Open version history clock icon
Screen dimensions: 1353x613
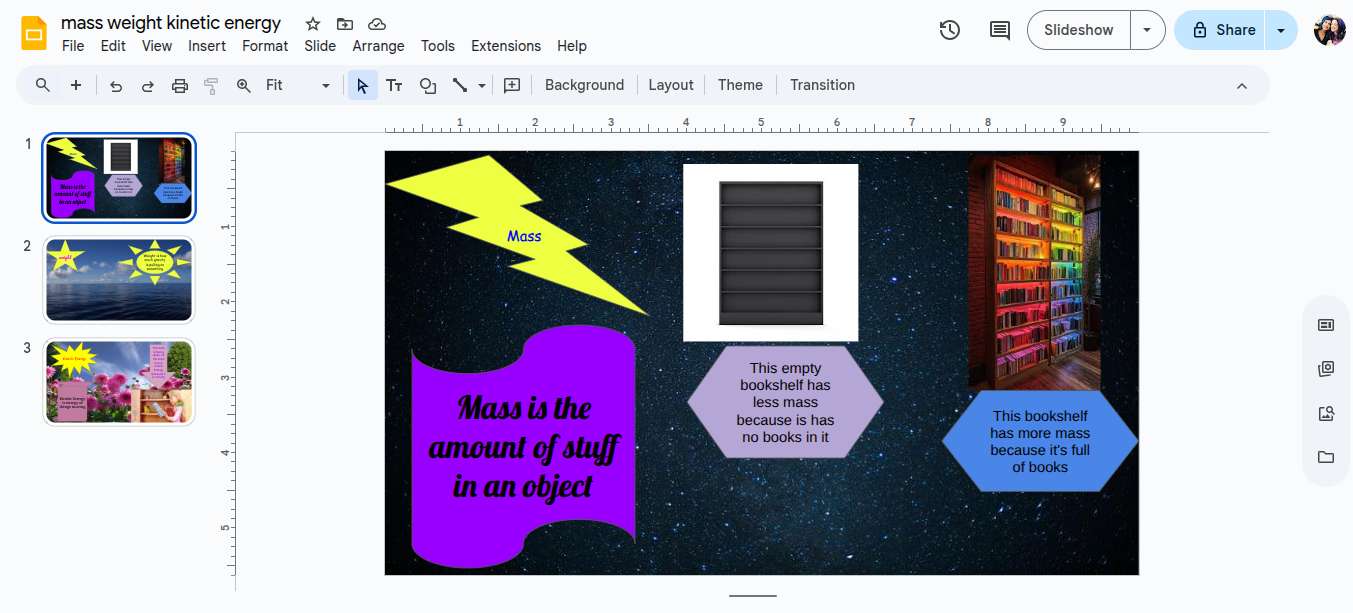point(949,30)
